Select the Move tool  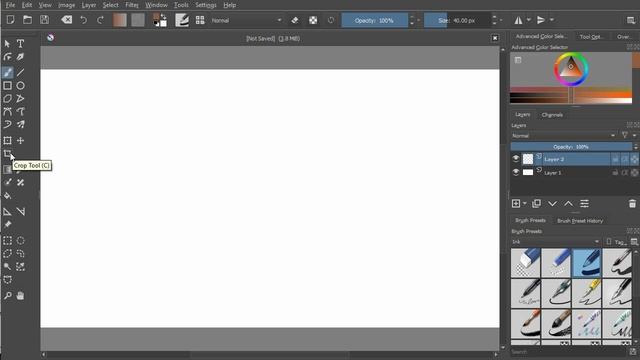[x=20, y=140]
